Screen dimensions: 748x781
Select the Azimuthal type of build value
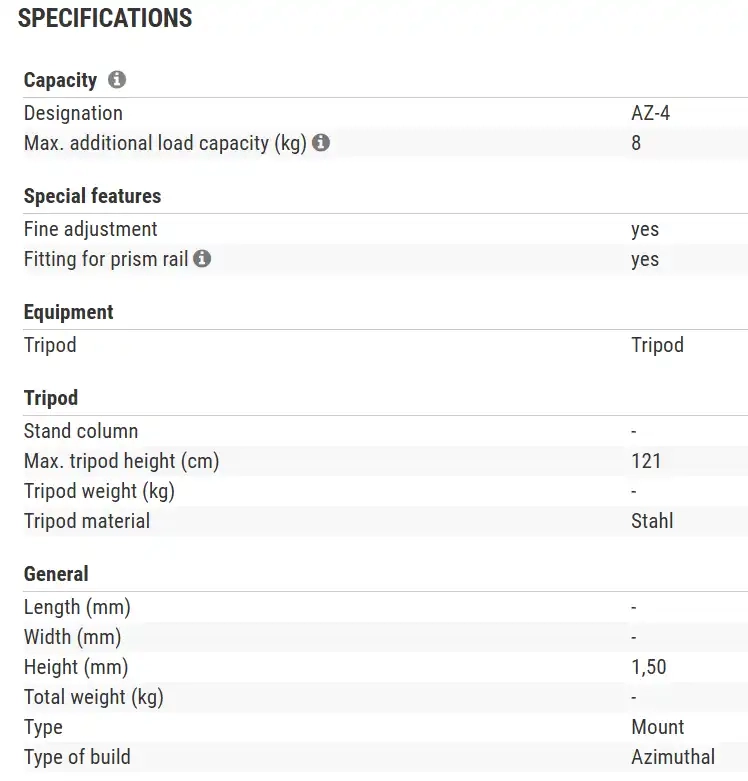[x=673, y=757]
